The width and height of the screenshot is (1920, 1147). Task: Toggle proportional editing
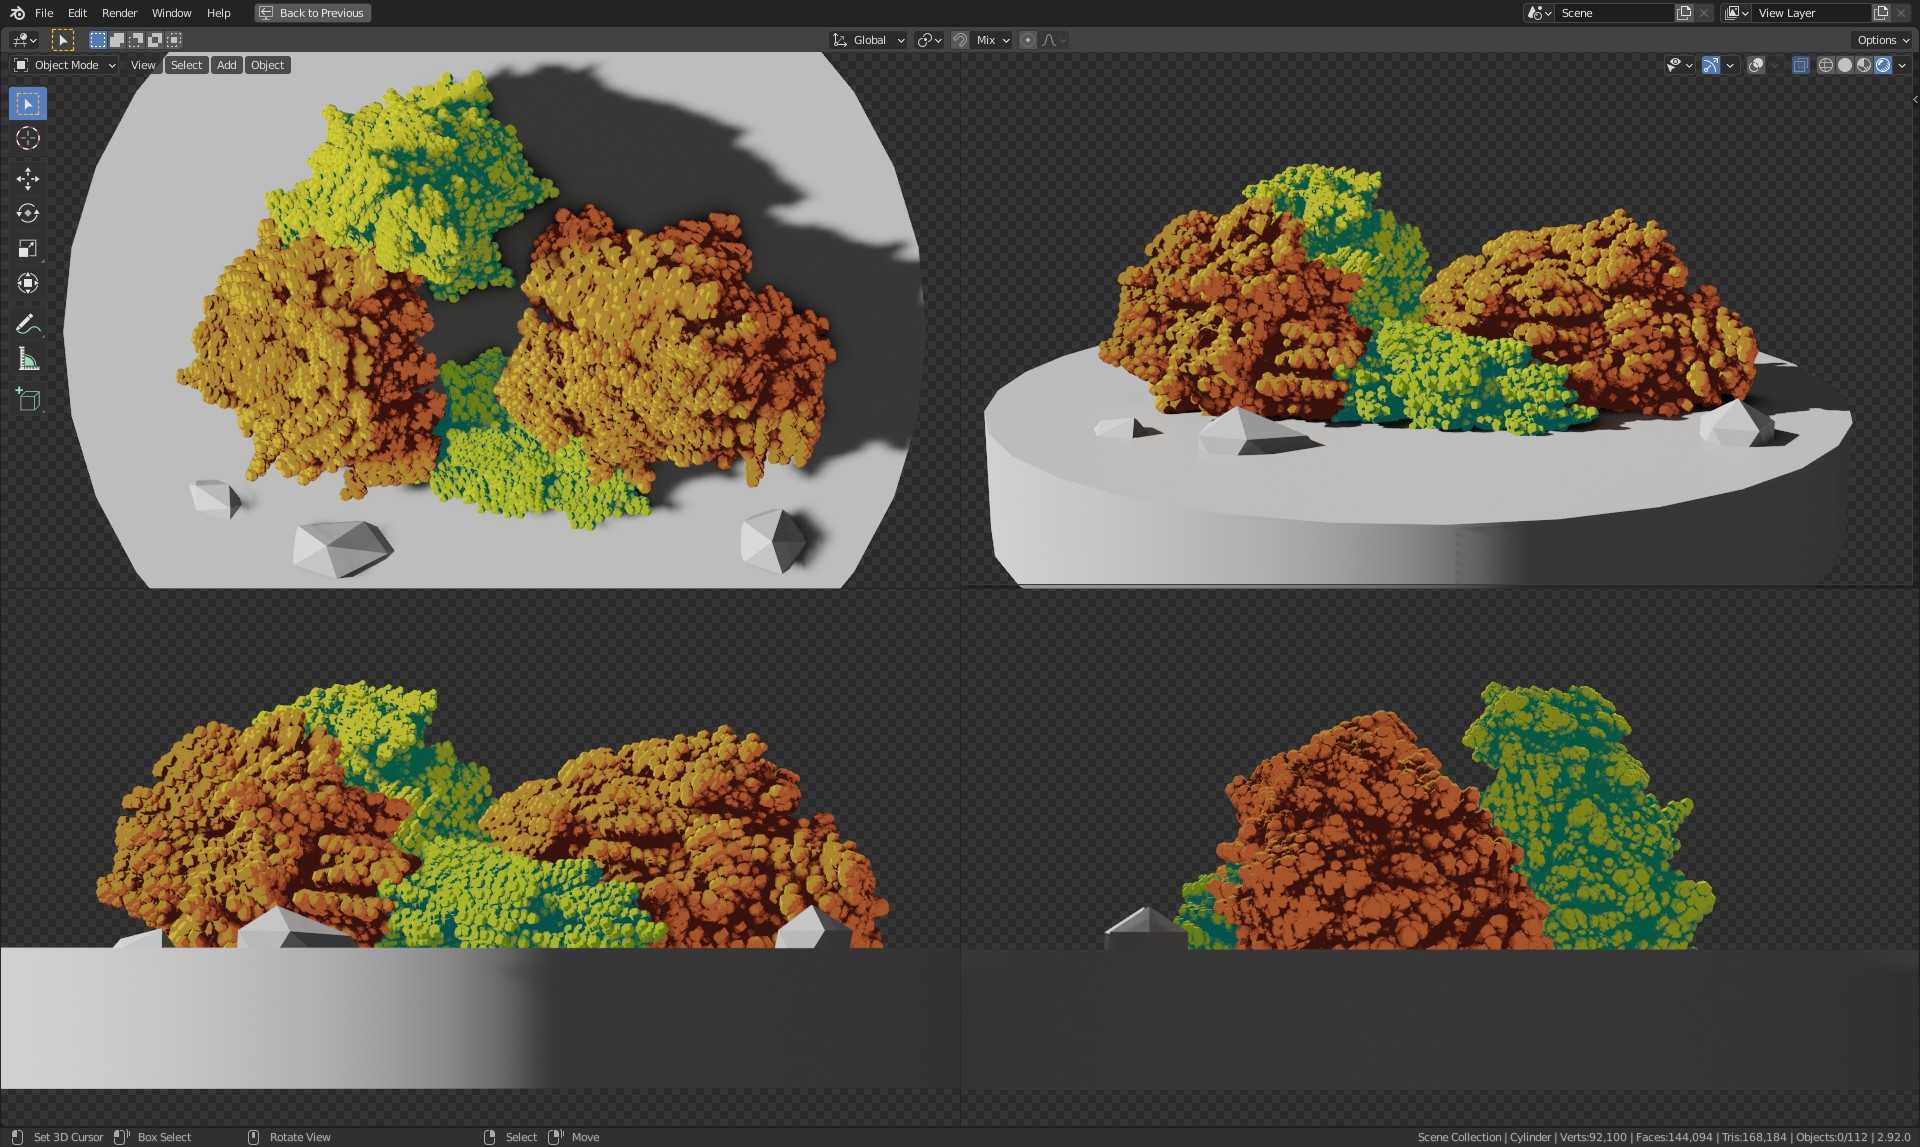tap(1028, 40)
